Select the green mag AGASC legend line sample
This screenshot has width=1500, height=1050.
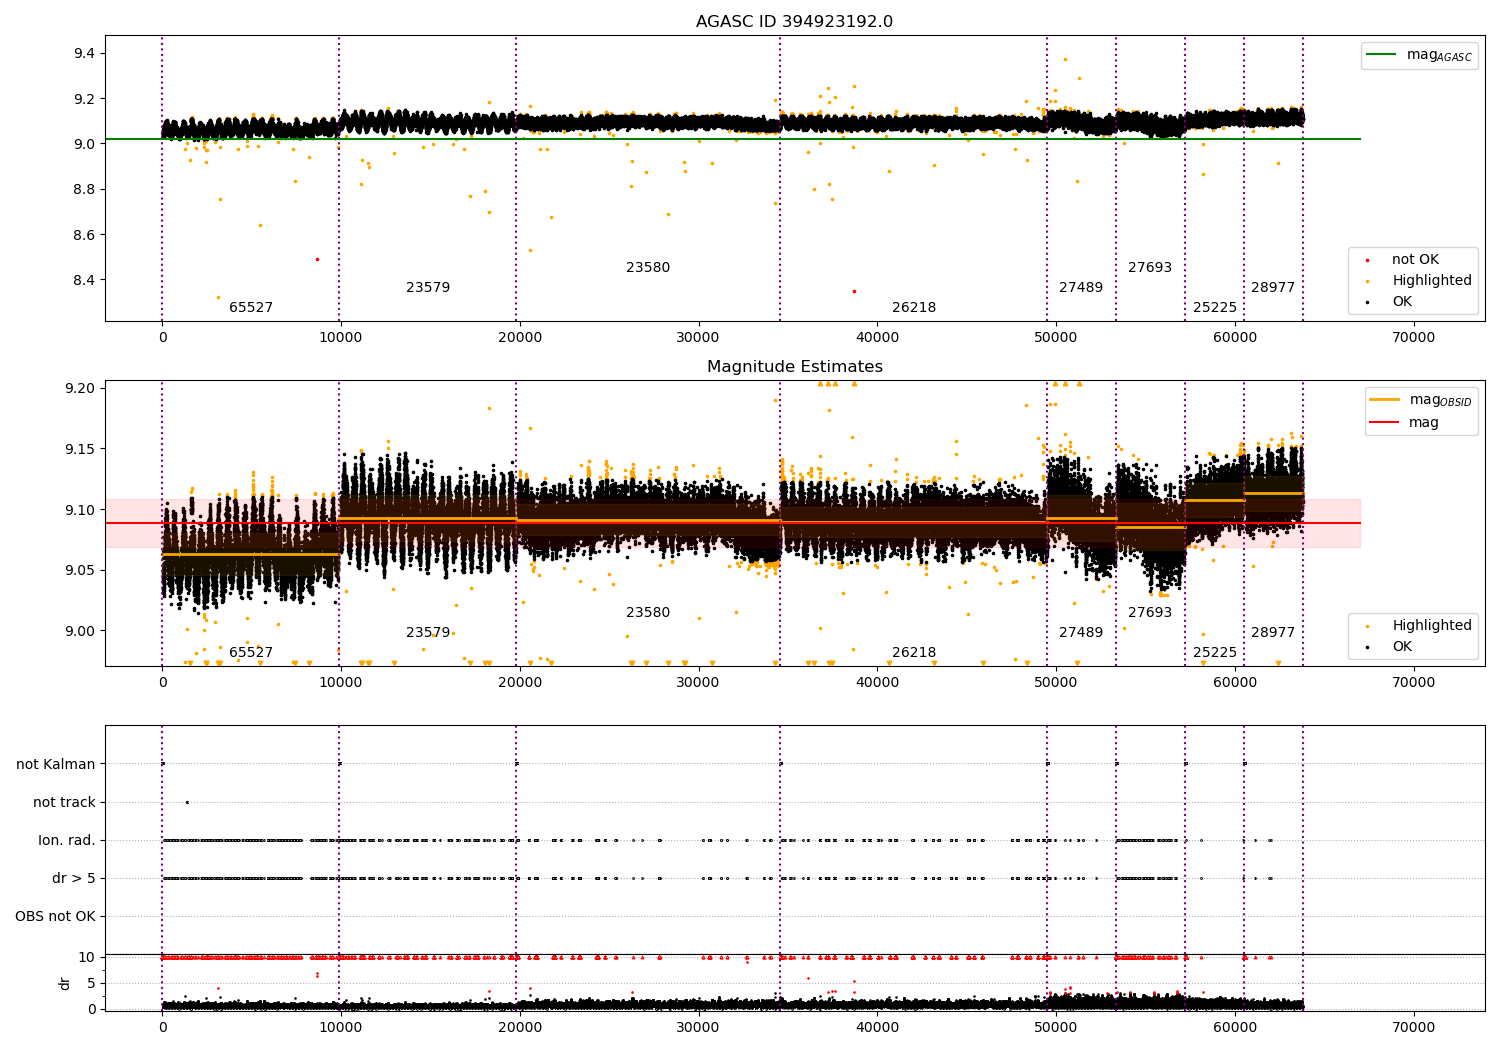click(x=1381, y=55)
